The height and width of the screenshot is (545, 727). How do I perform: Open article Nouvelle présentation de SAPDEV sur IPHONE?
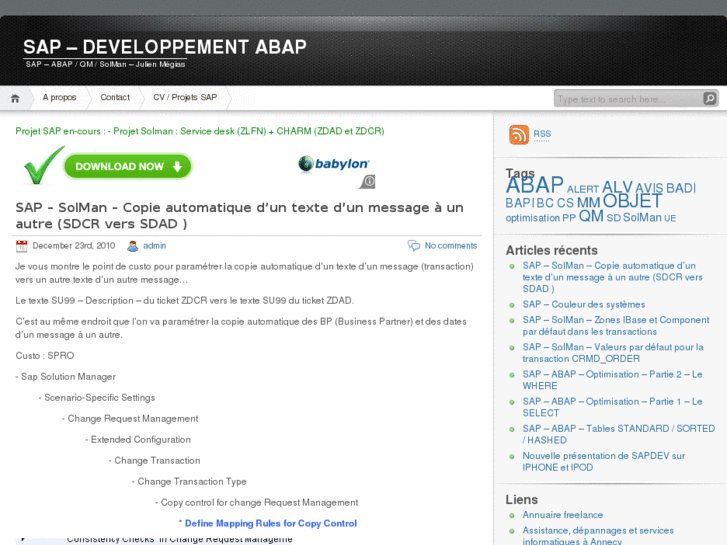click(x=604, y=462)
